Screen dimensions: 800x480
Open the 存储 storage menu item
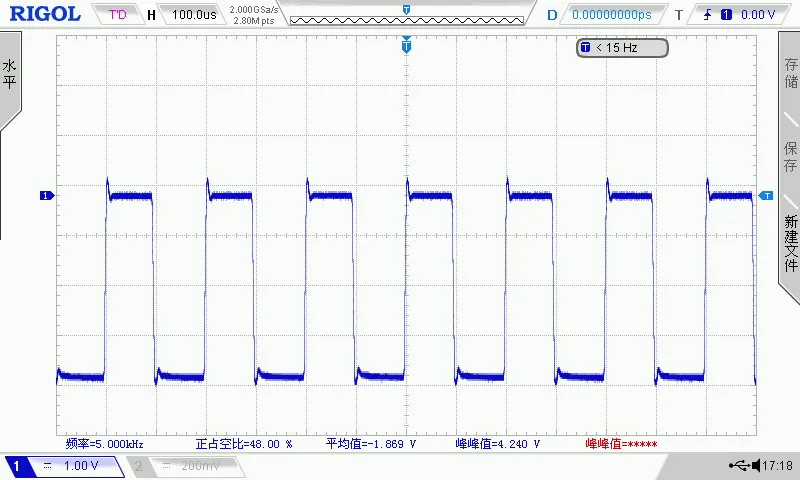[790, 72]
